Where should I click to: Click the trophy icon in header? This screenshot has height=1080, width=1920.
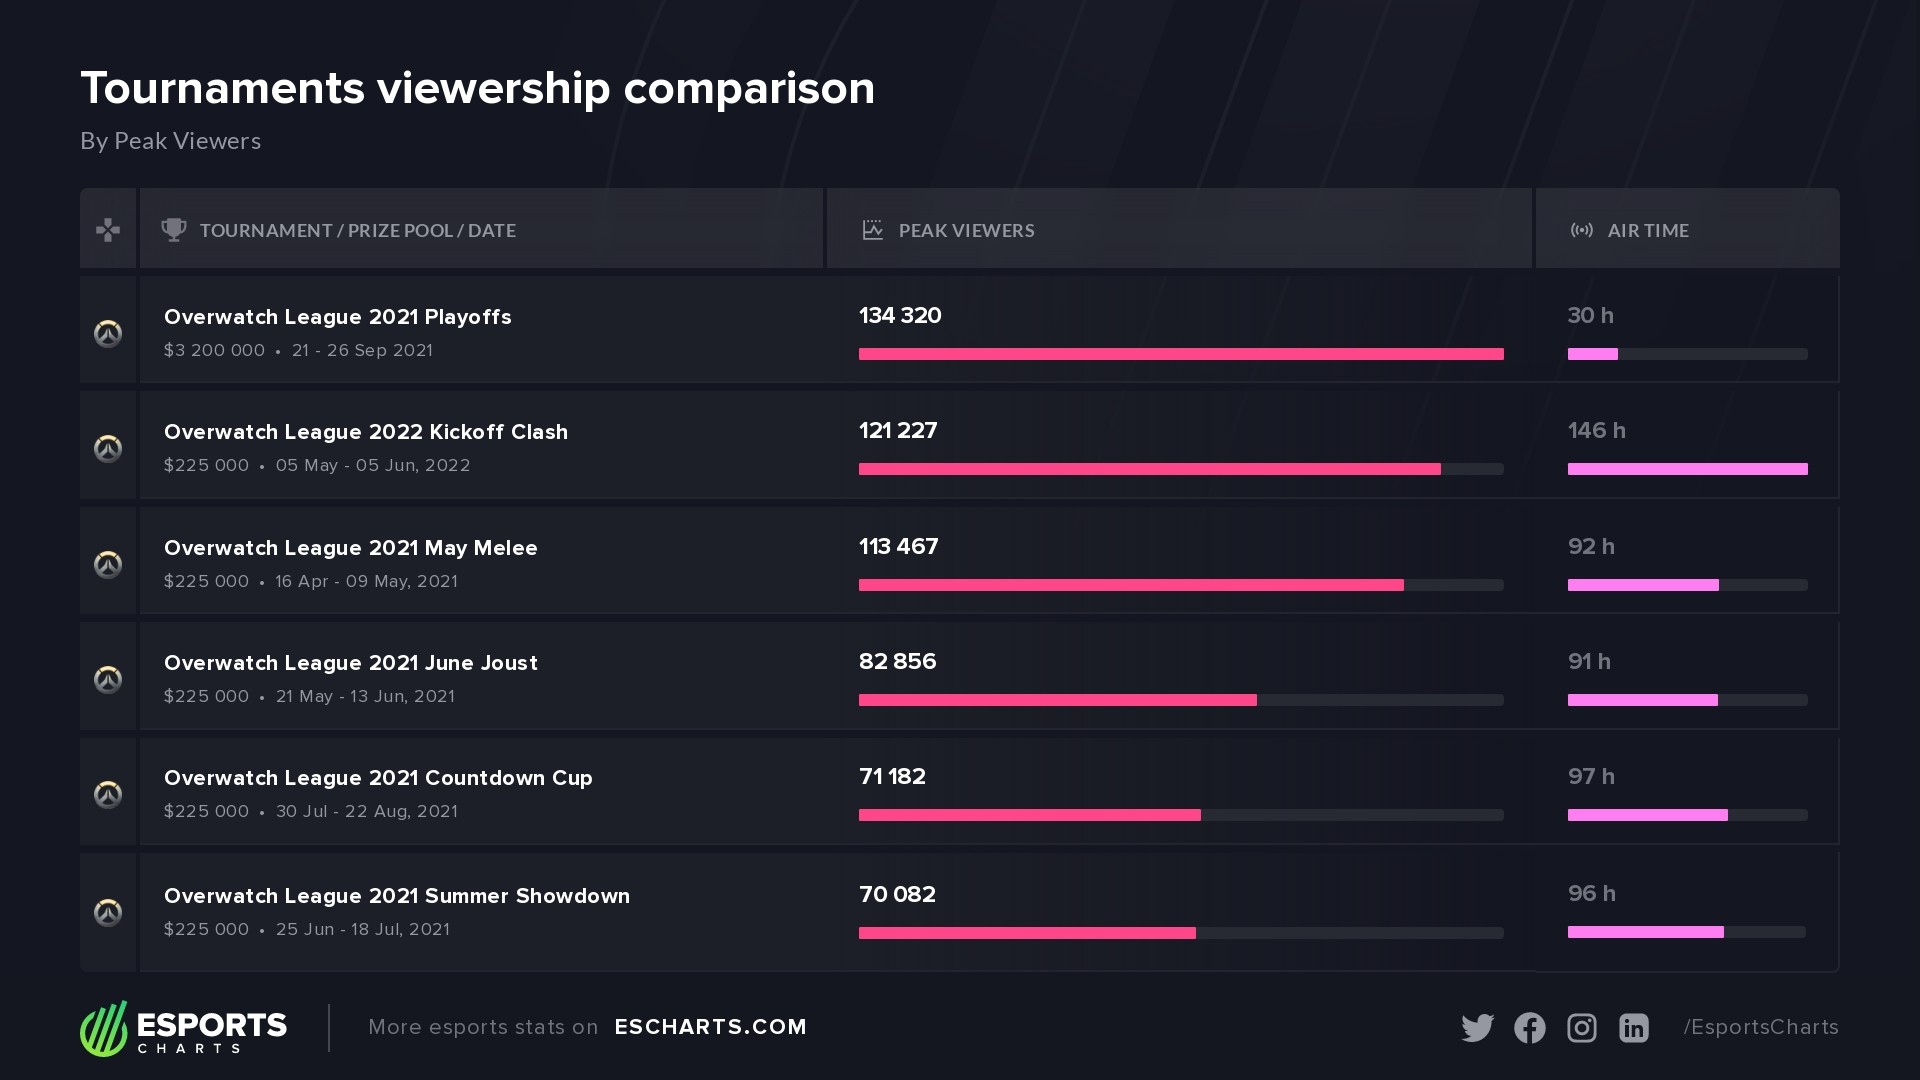(x=174, y=230)
